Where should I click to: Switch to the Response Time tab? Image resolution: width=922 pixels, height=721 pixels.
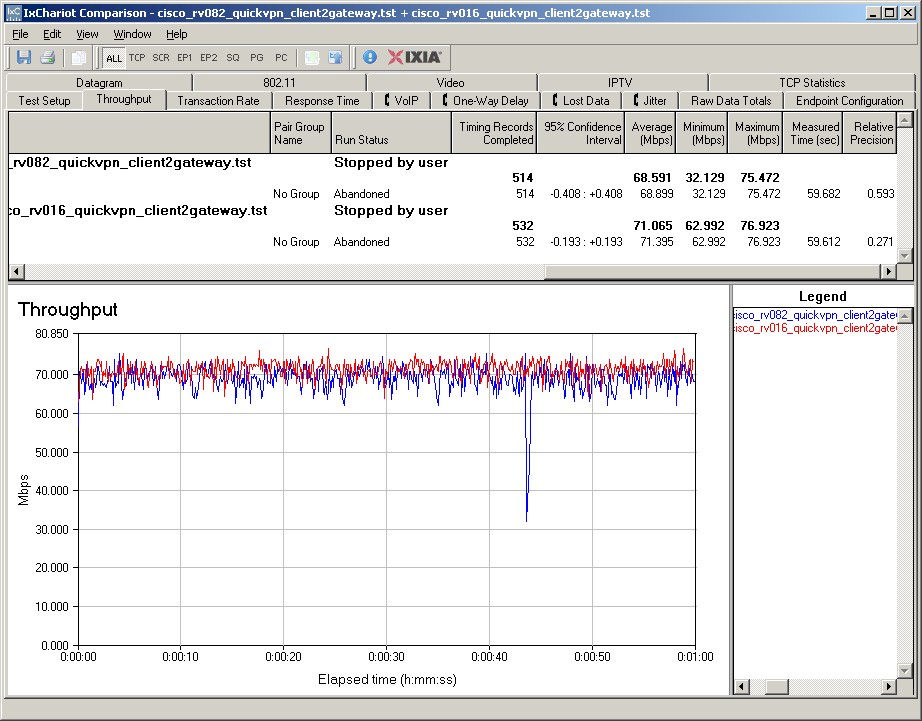tap(322, 101)
